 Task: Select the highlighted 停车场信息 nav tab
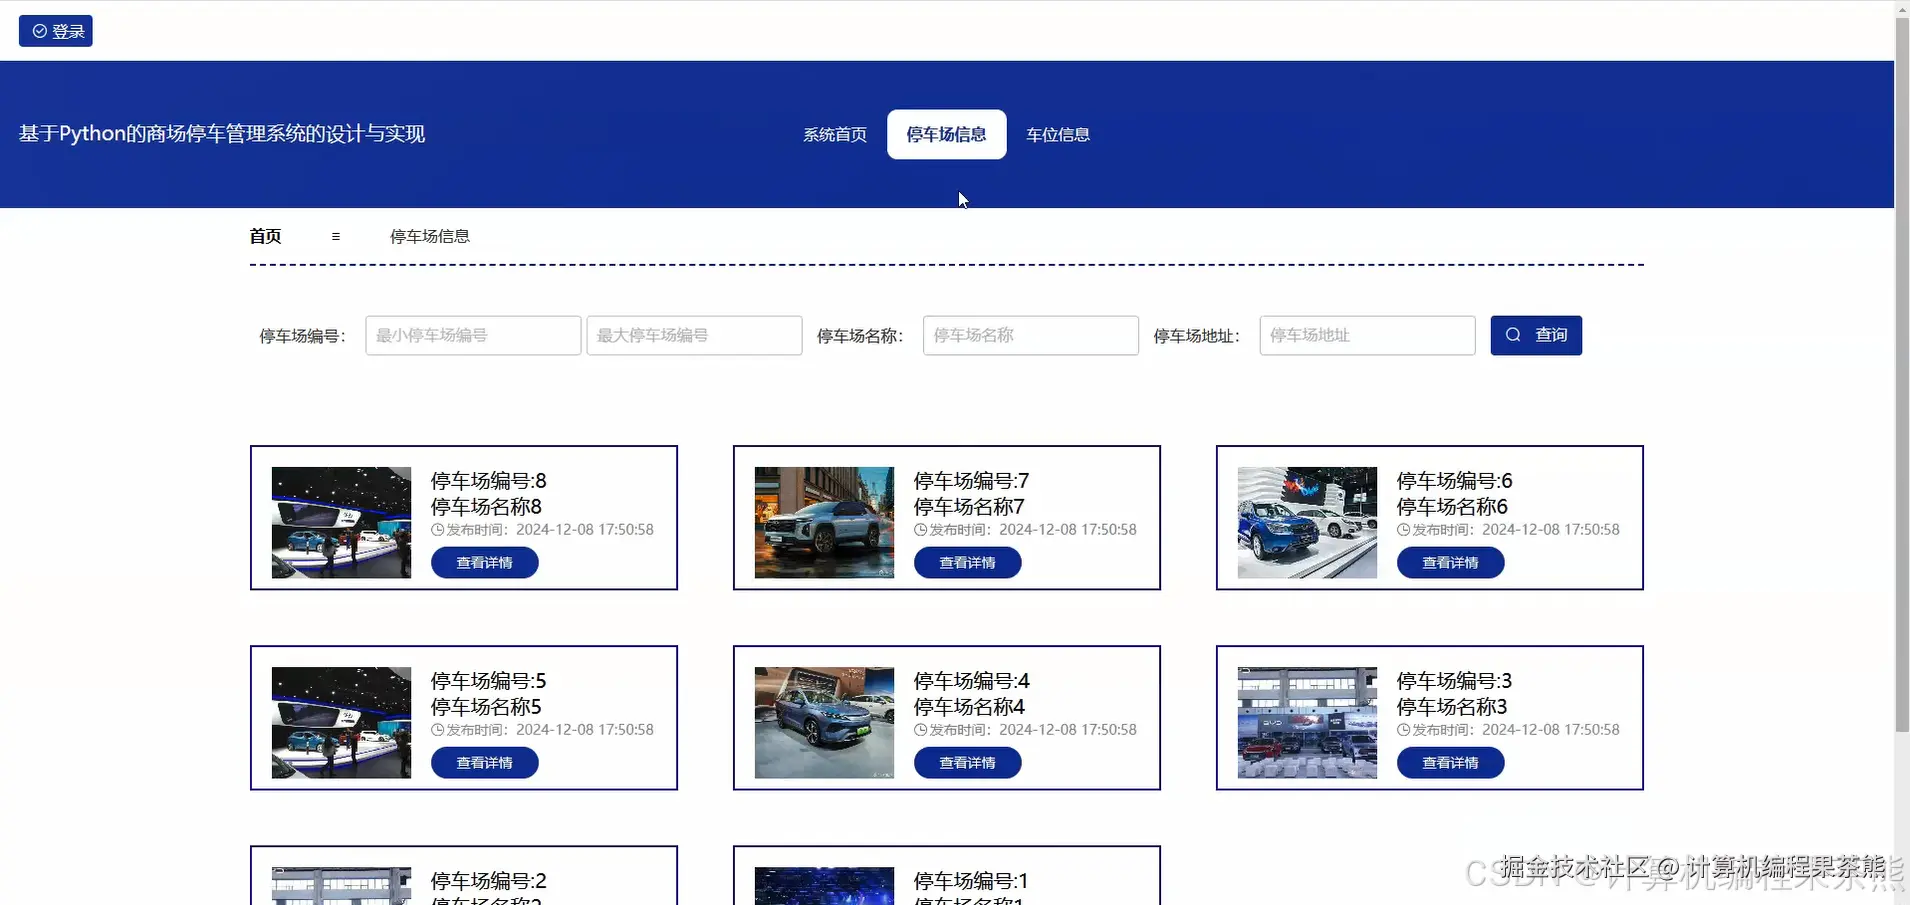(x=945, y=134)
